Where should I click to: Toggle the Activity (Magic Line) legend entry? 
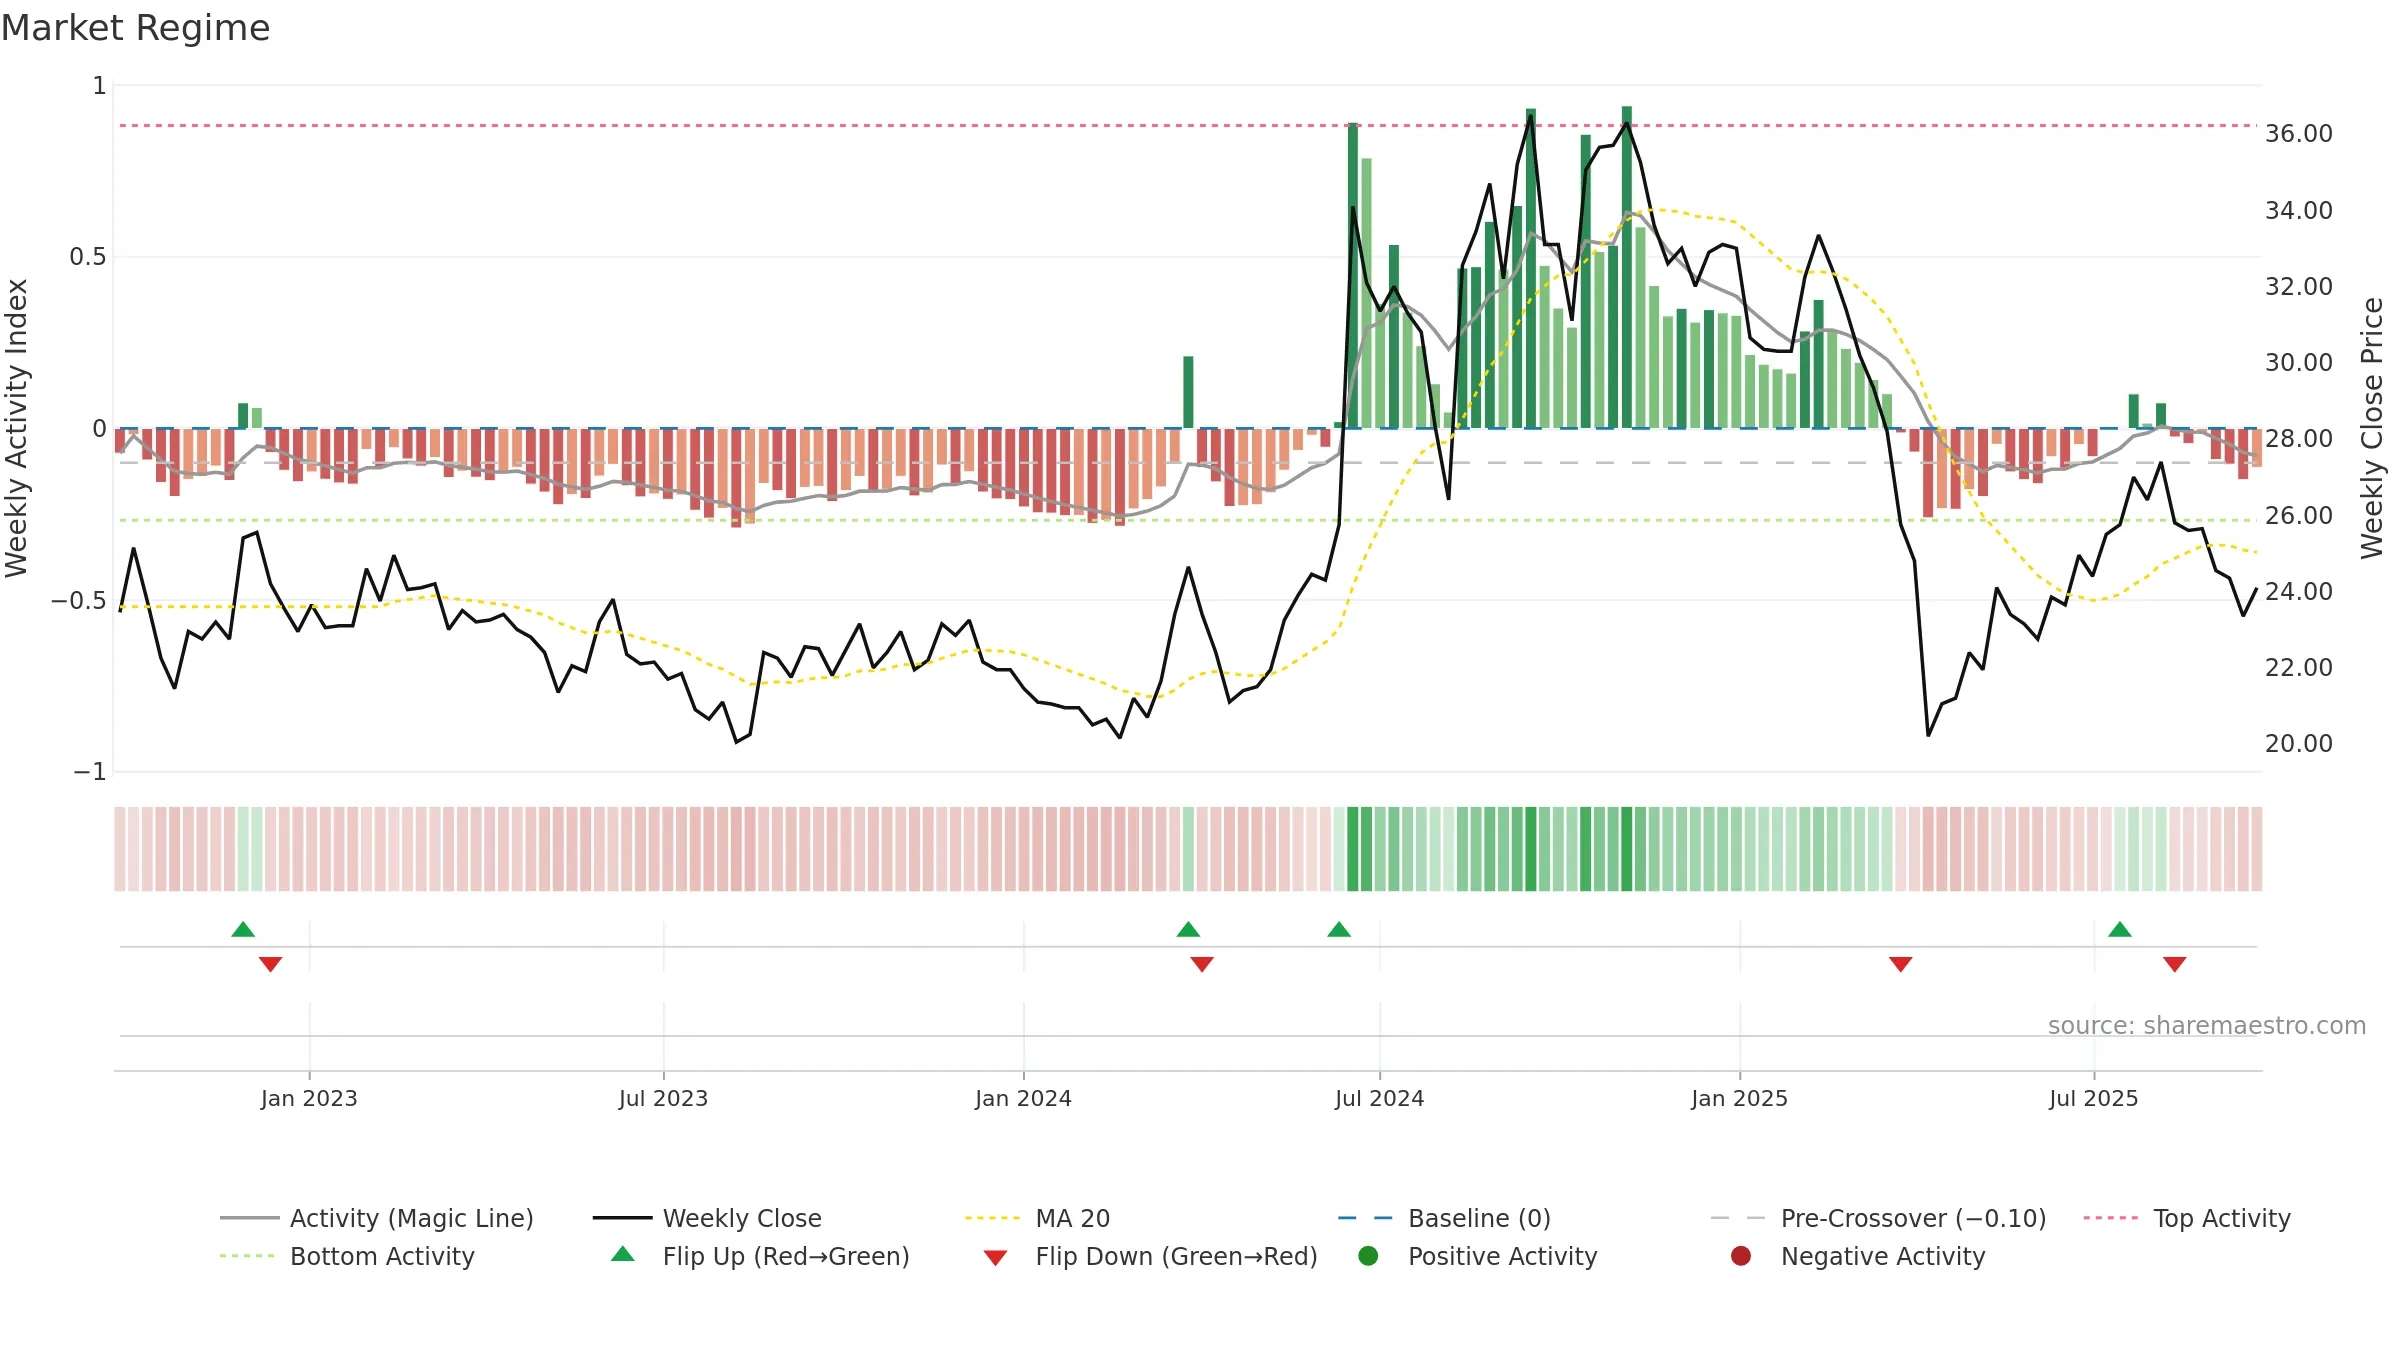377,1218
